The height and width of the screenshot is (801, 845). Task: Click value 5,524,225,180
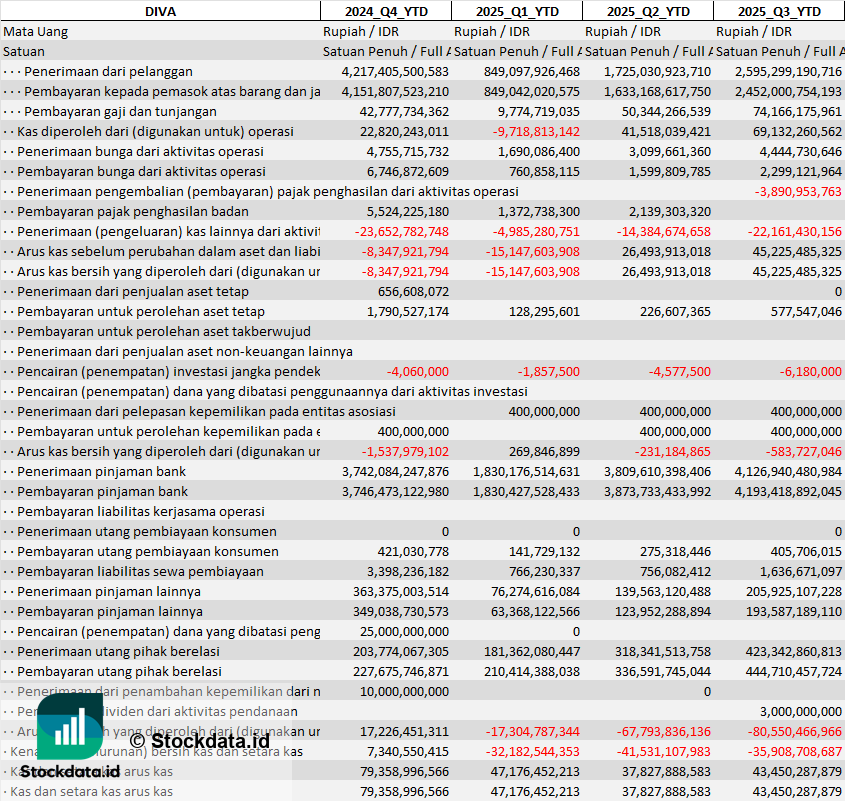(407, 211)
